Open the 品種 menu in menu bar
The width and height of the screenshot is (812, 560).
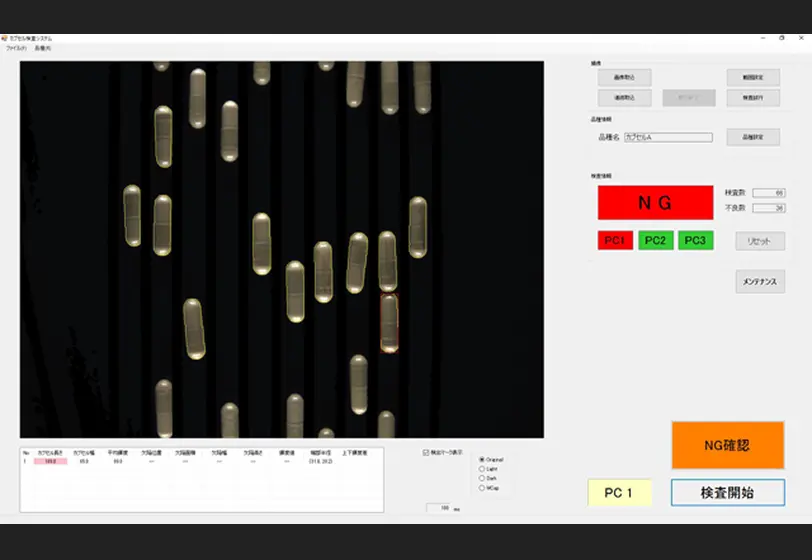click(41, 48)
